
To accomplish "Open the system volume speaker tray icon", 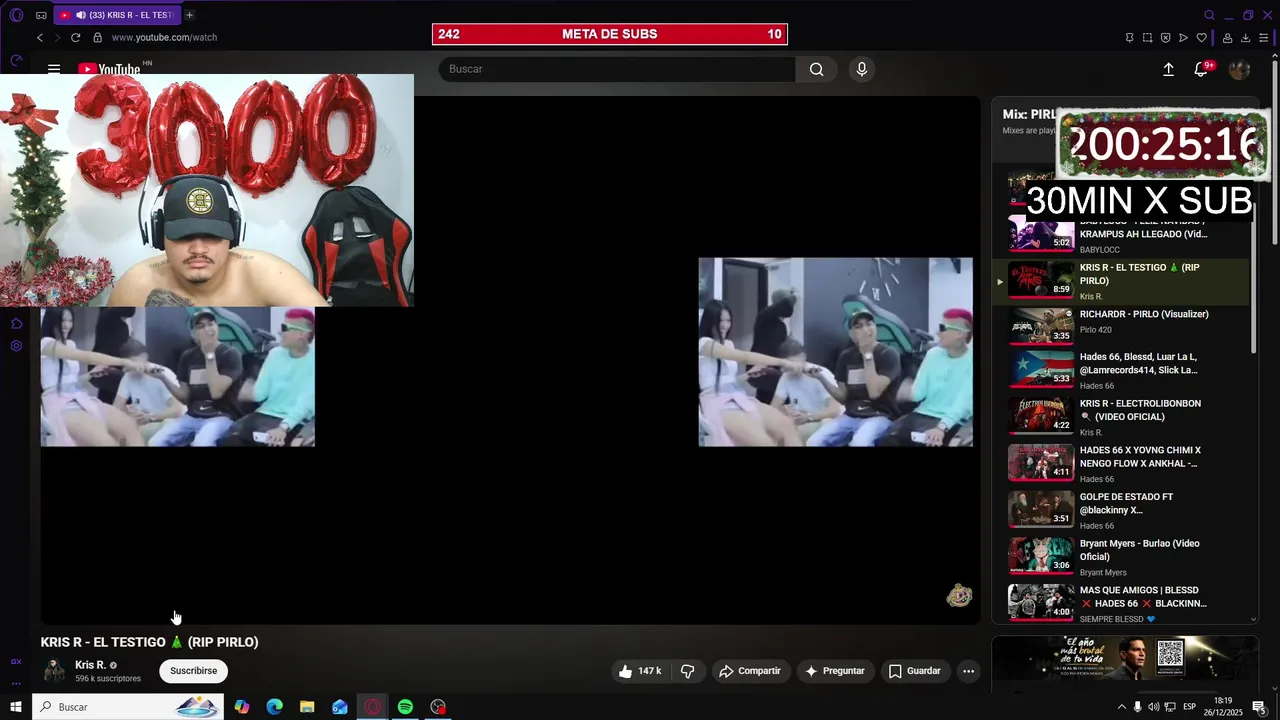I will pos(1153,707).
